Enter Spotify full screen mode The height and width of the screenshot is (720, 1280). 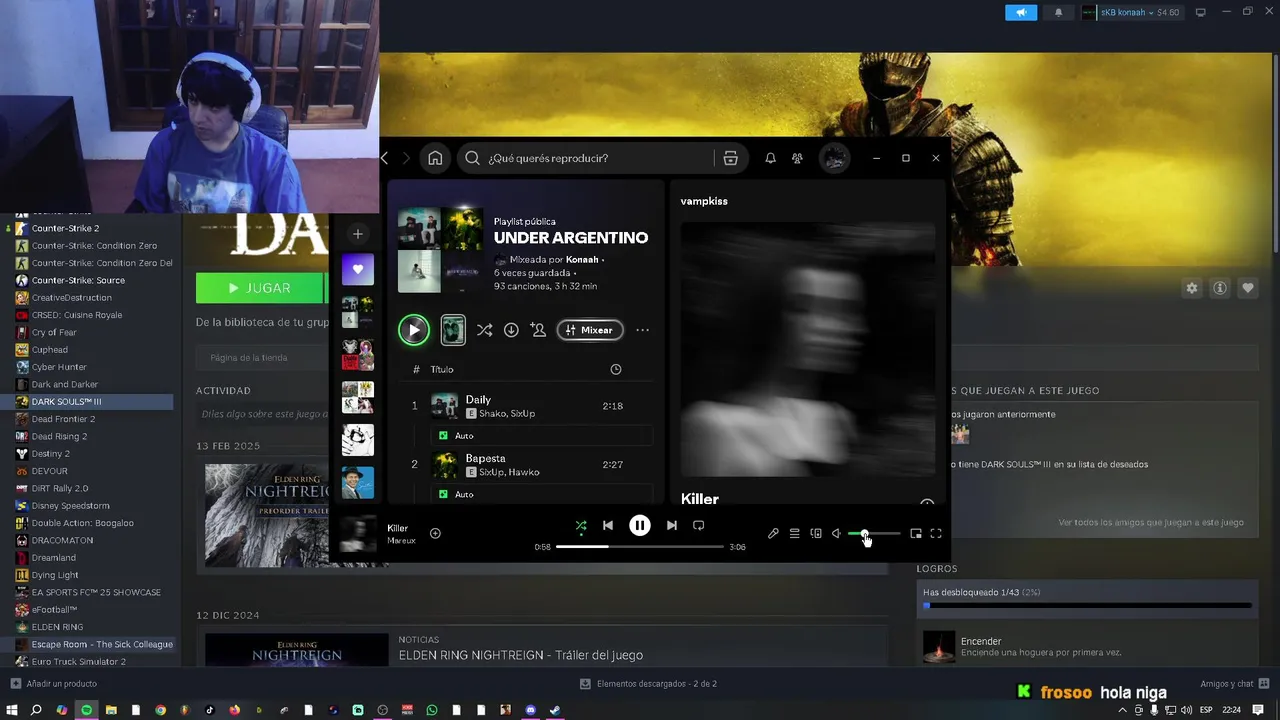936,534
